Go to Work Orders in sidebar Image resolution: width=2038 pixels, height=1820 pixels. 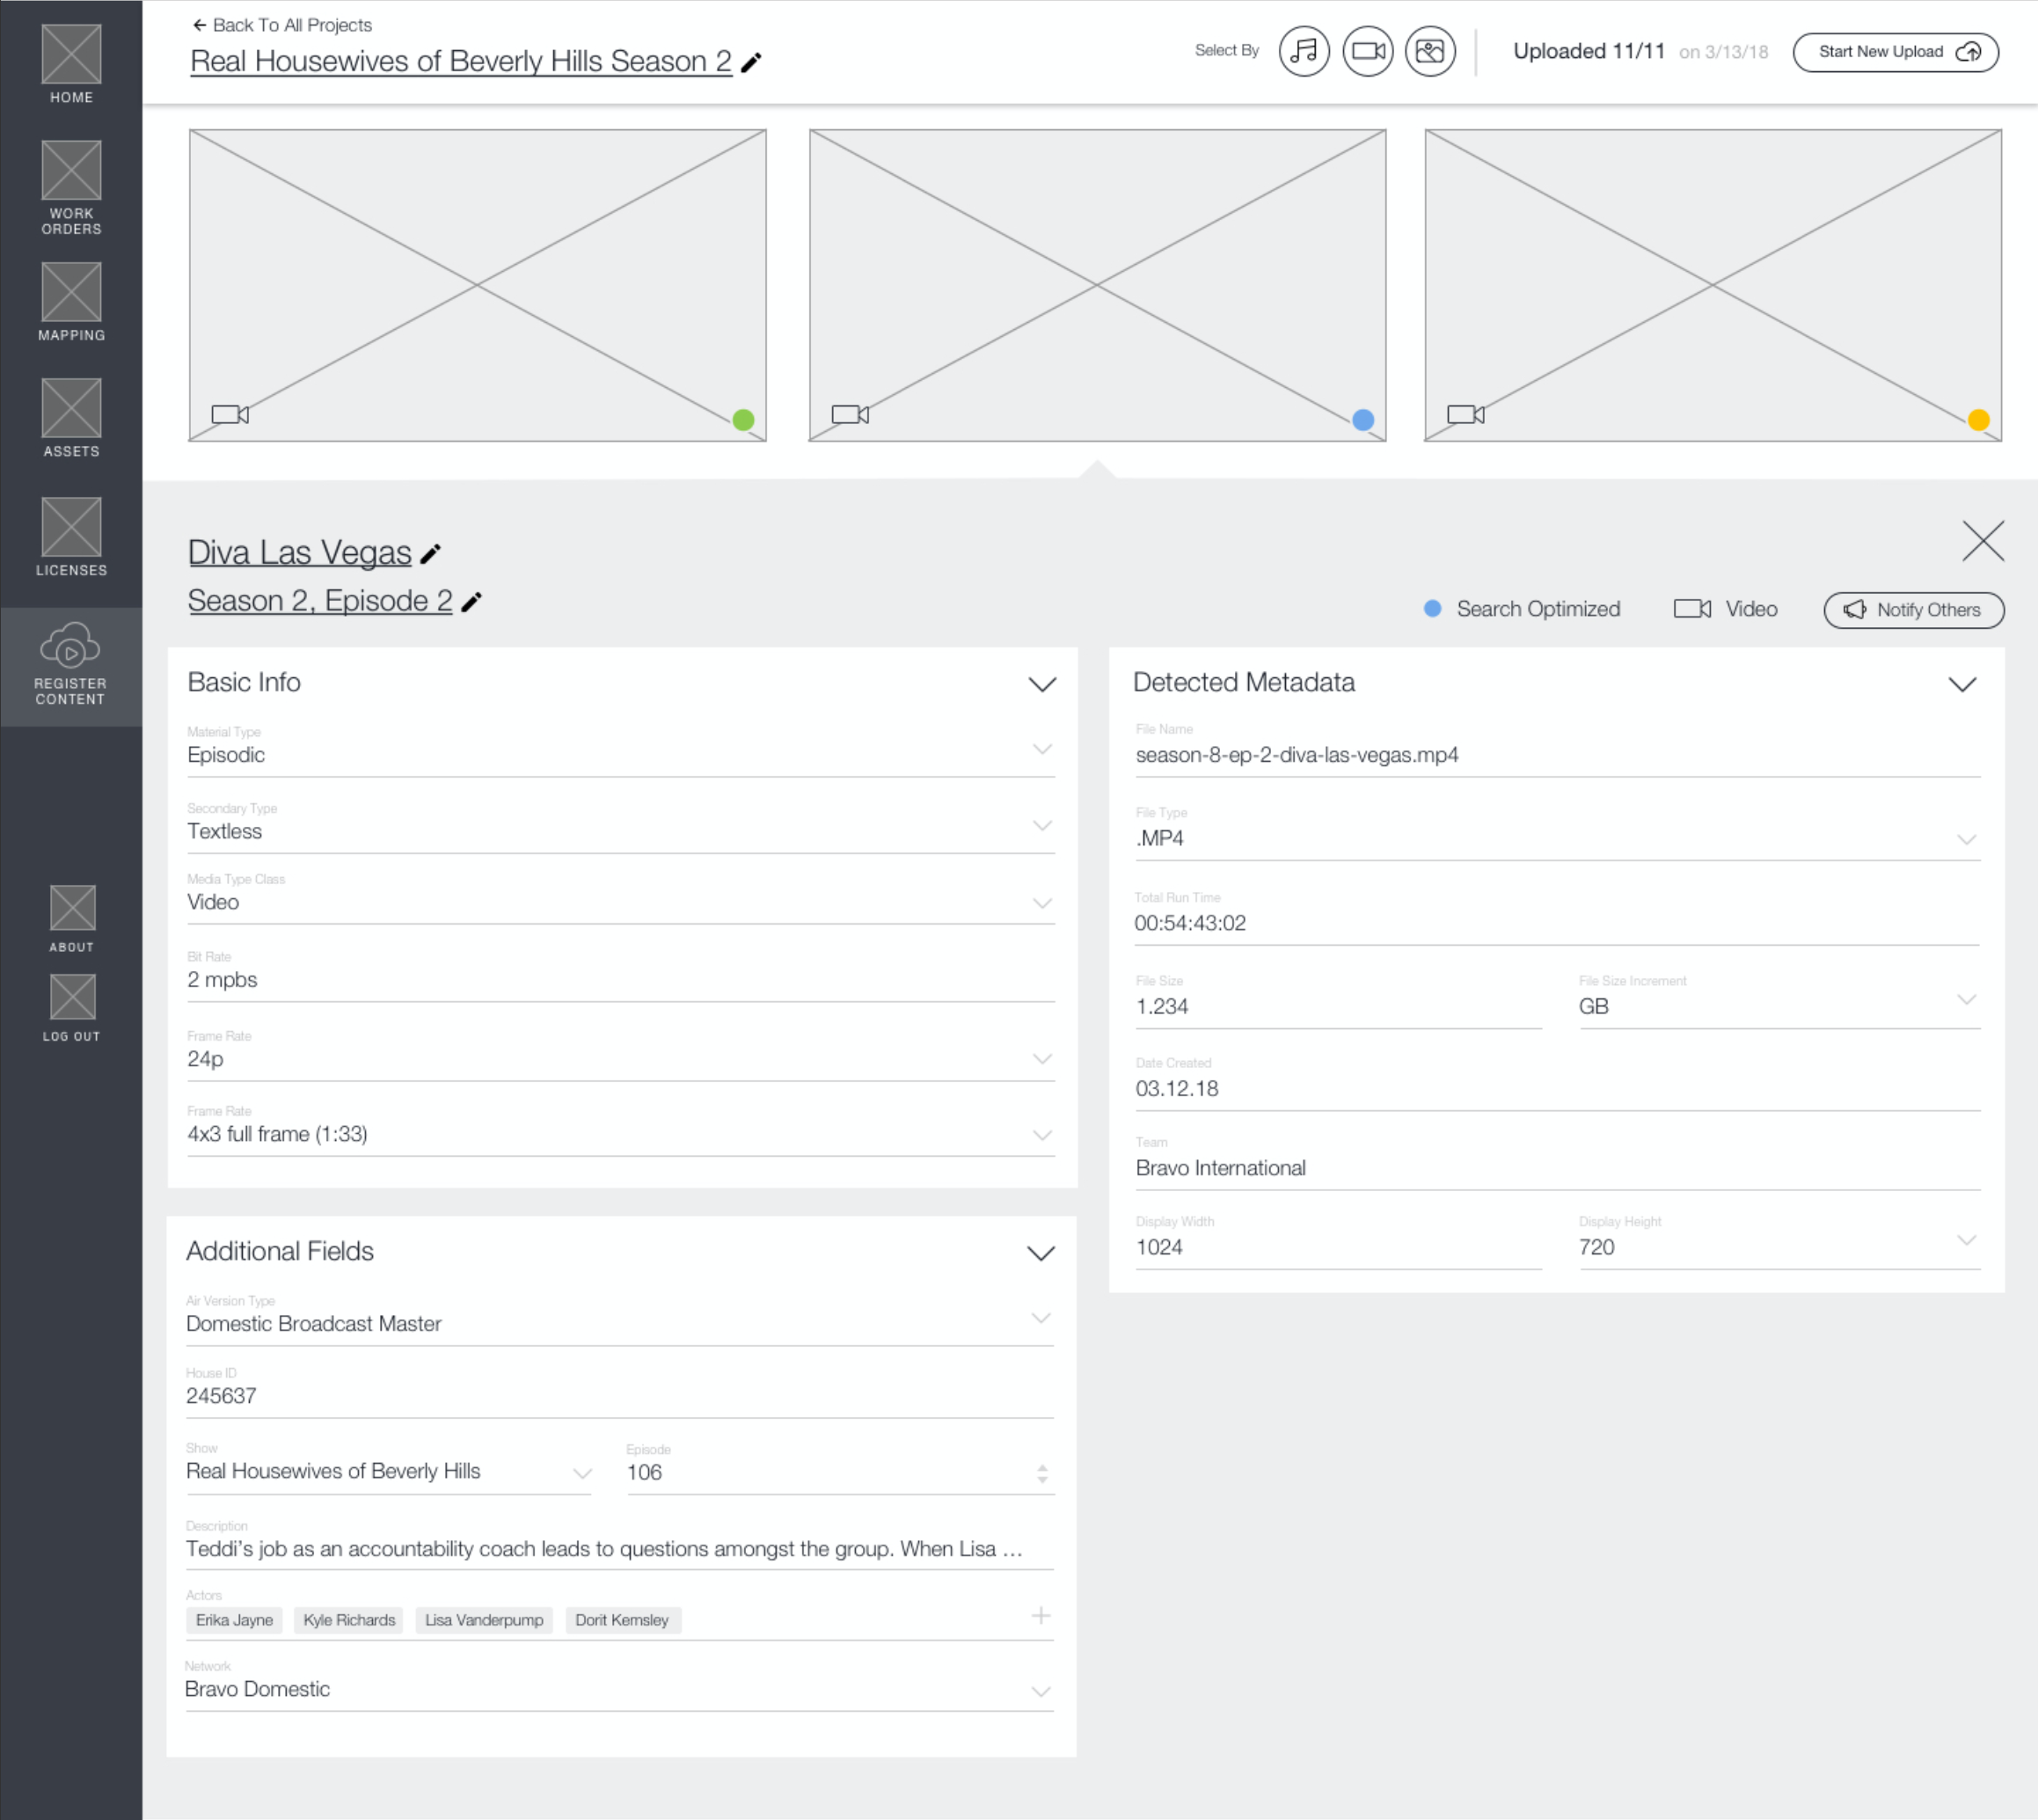(71, 188)
